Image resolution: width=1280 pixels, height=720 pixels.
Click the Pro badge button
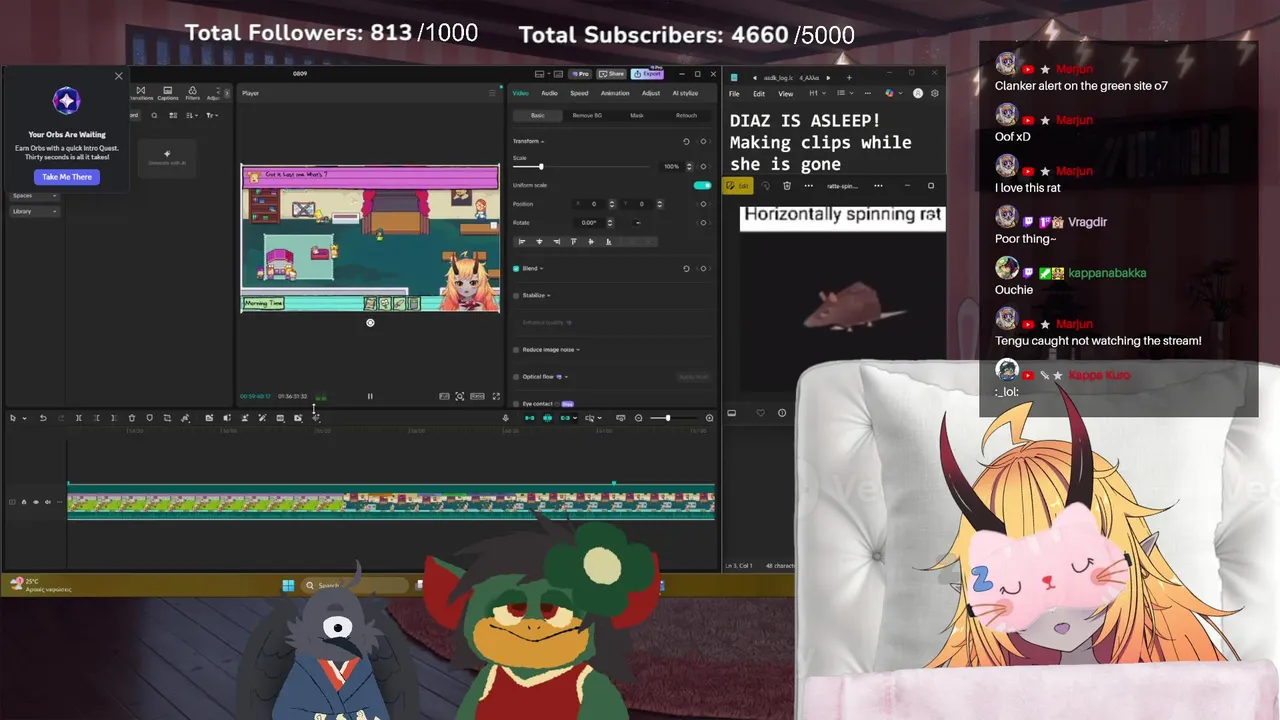(580, 74)
